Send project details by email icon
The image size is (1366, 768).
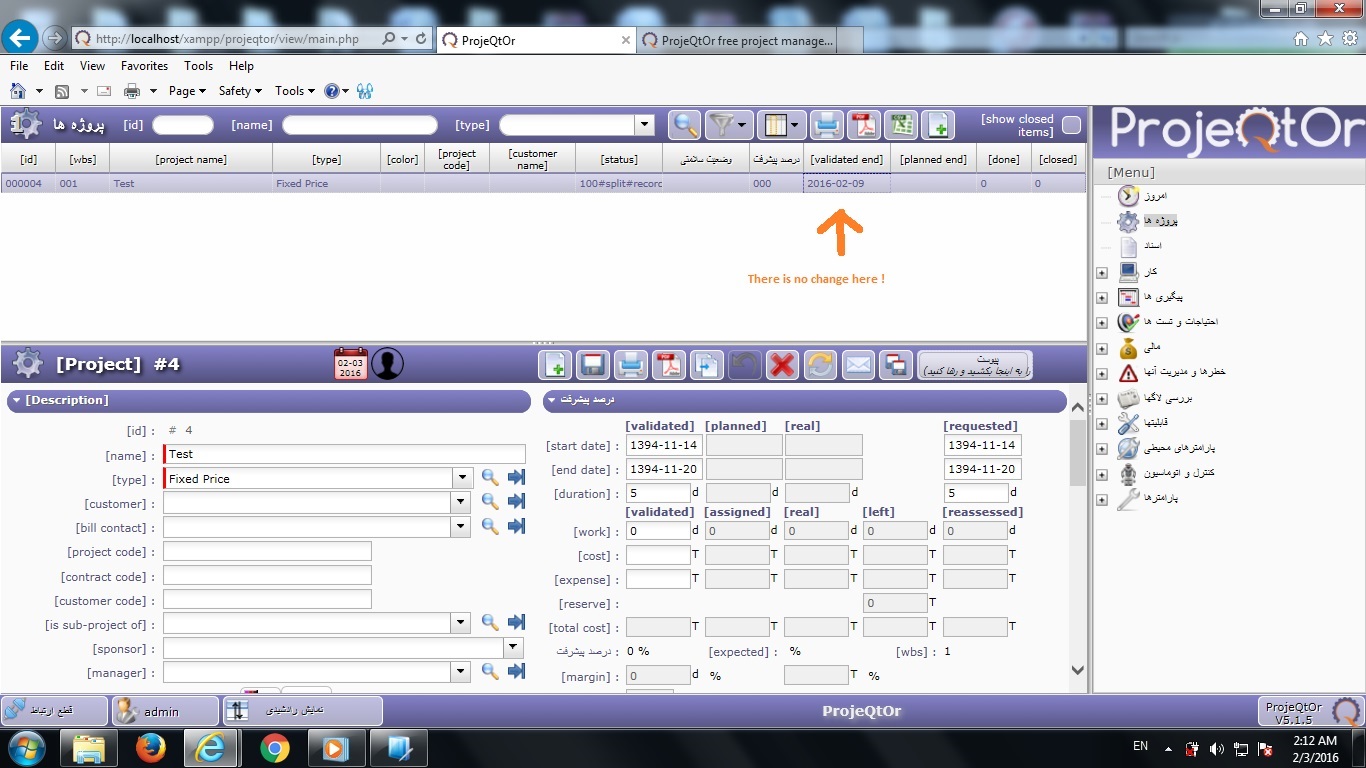pyautogui.click(x=858, y=365)
